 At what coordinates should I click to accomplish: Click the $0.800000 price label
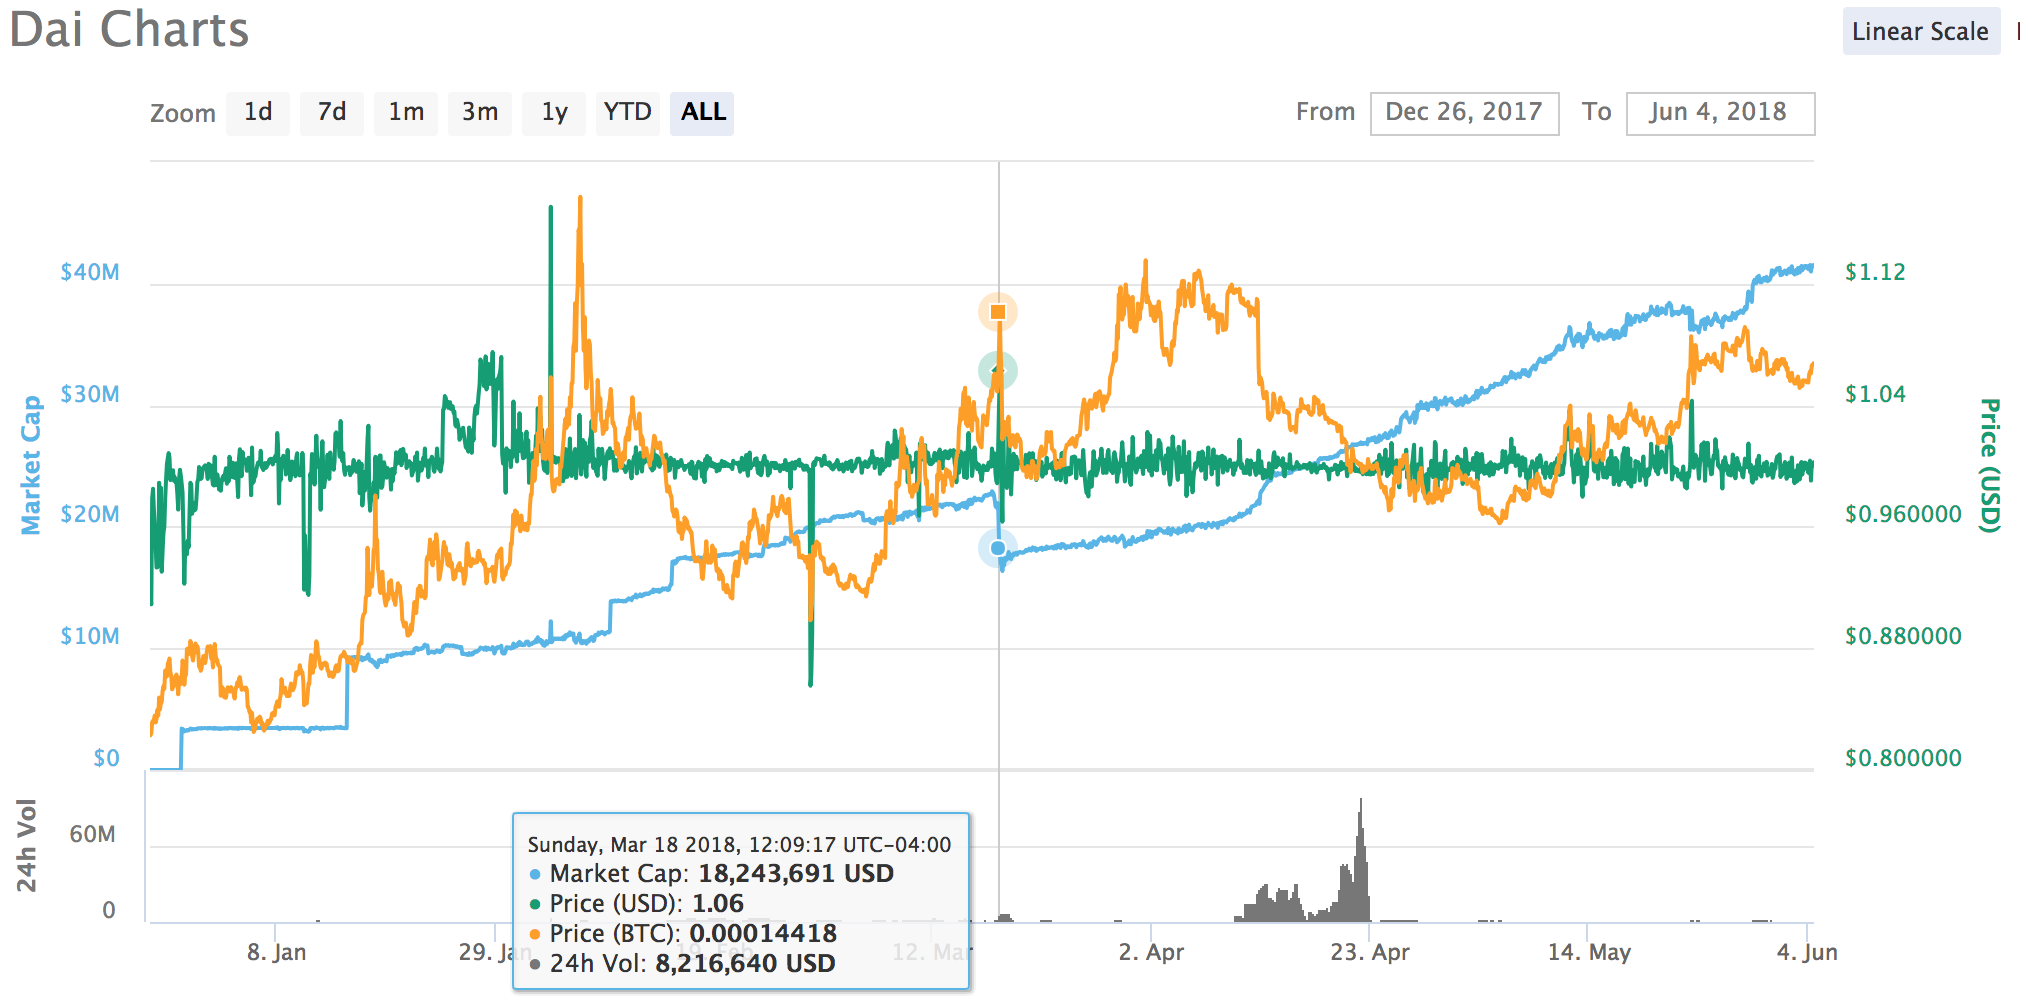point(1903,758)
